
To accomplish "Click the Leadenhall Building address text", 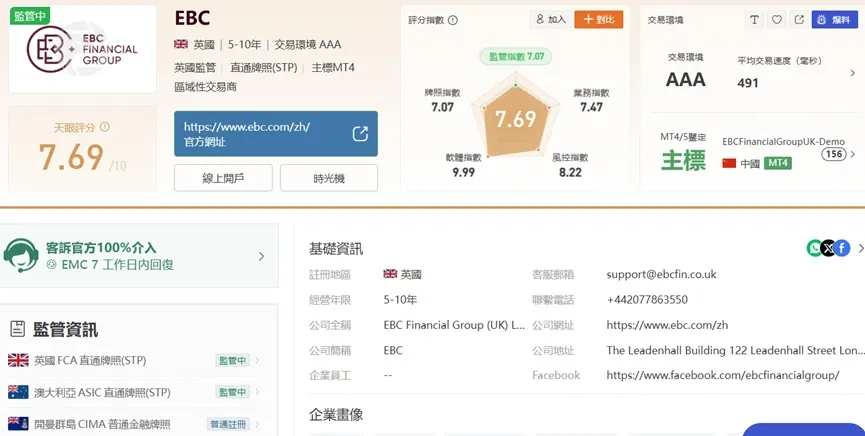I will pos(733,350).
